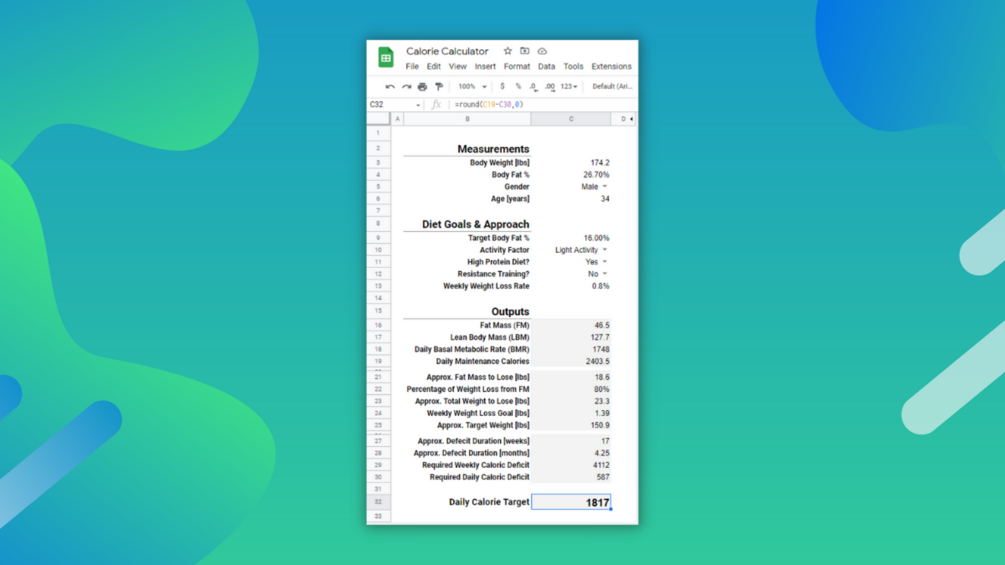The image size is (1005, 565).
Task: Open the Google Sheets home icon
Action: (386, 58)
